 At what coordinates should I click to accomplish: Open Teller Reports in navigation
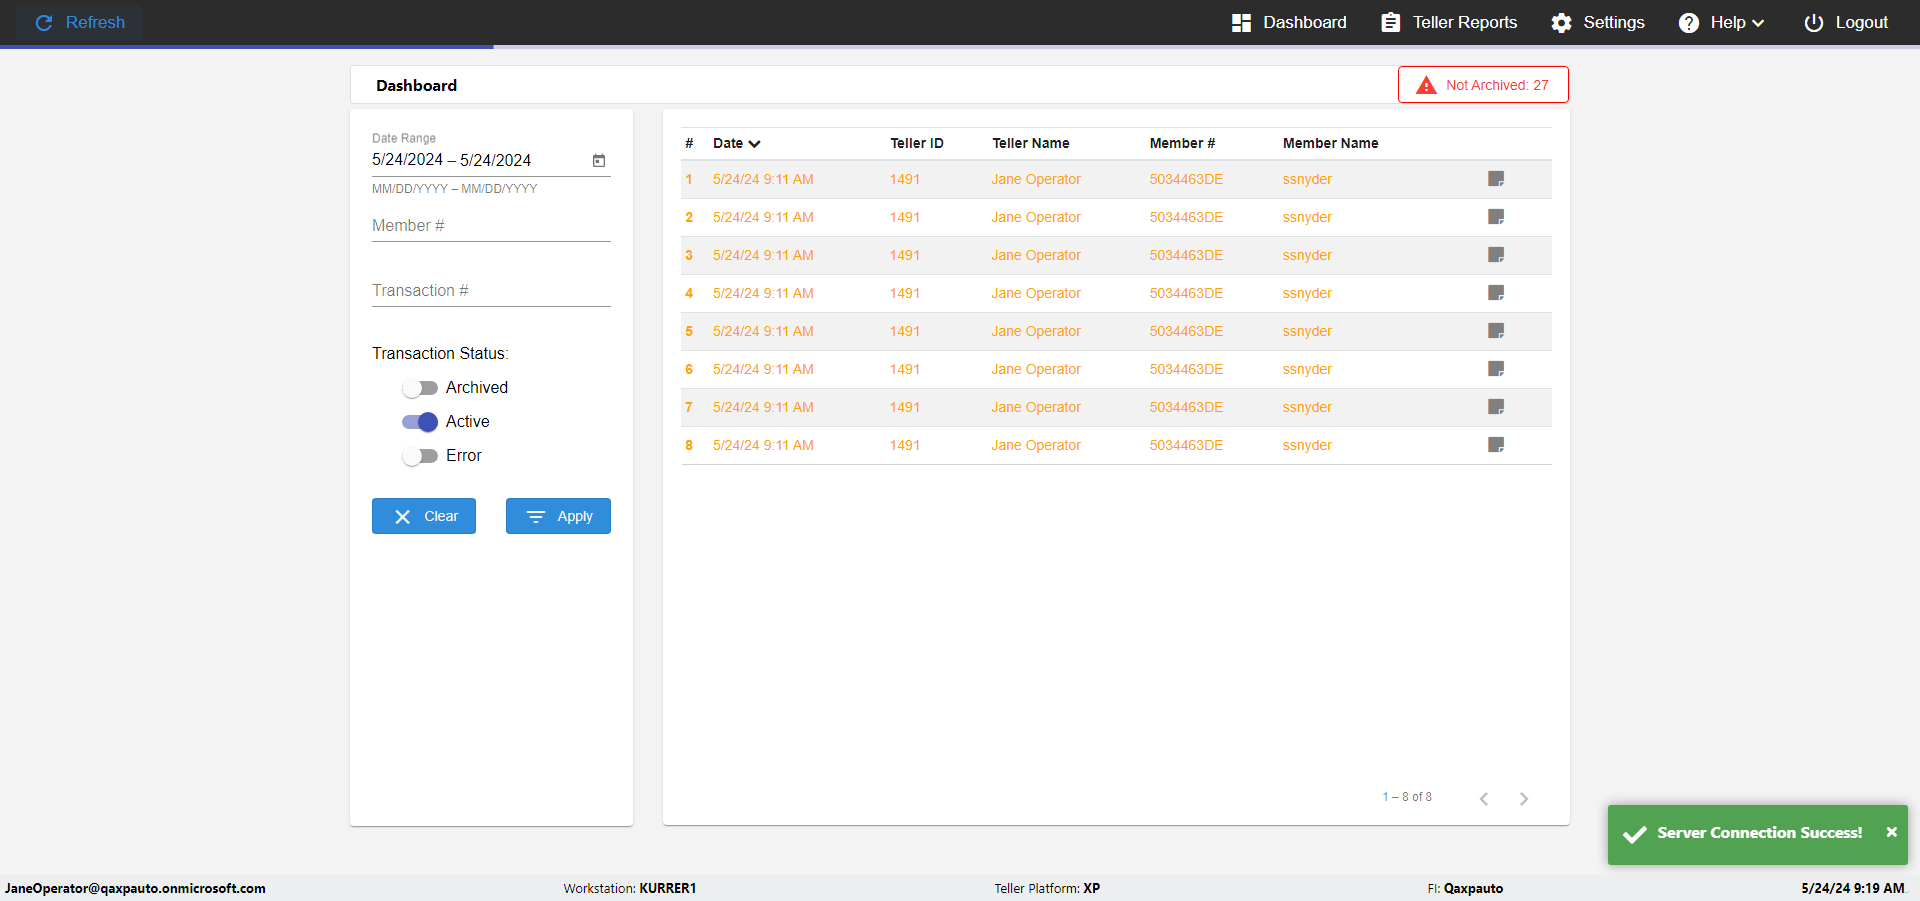[x=1449, y=22]
